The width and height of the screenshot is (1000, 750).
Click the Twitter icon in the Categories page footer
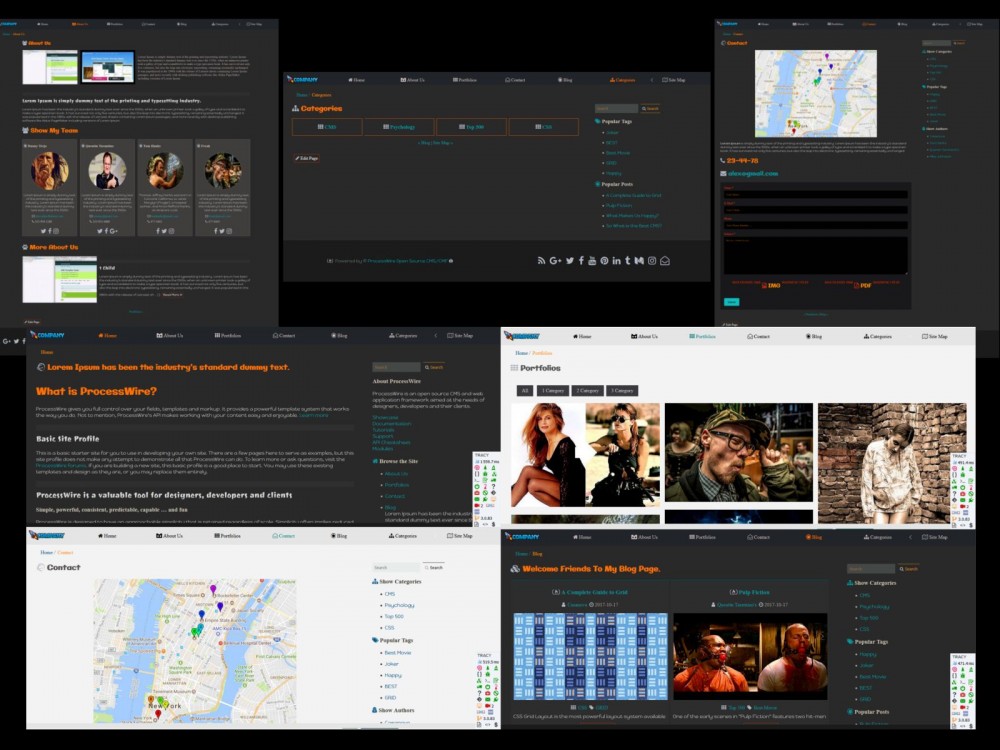pos(570,261)
